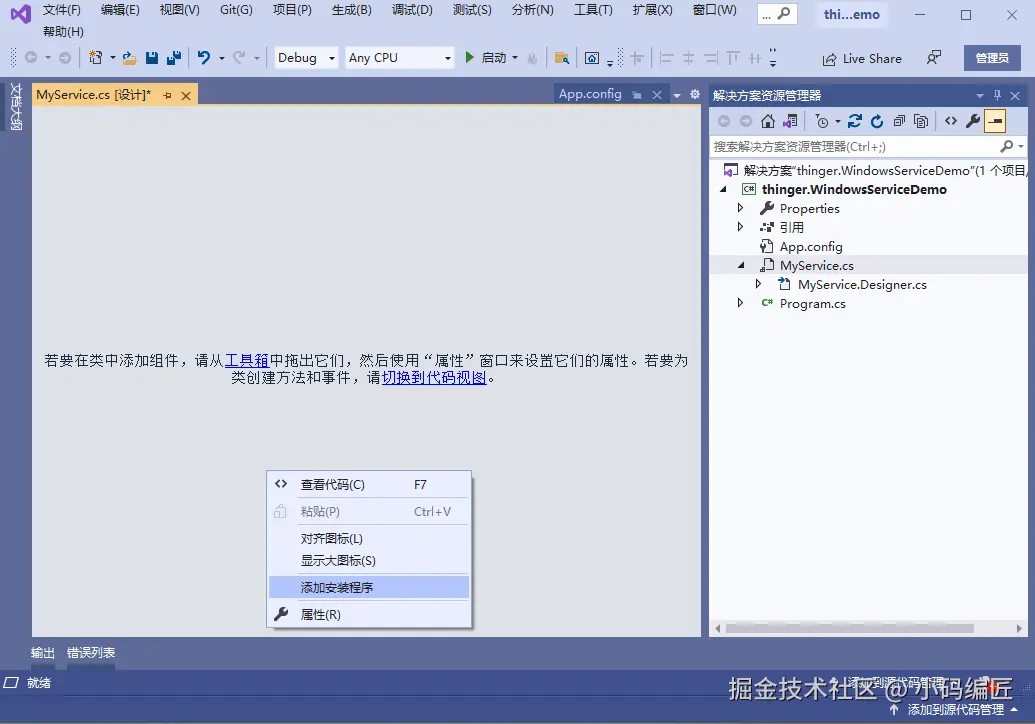Select 查看代码(C) in context menu
Screen dimensions: 1035x724
coord(370,484)
